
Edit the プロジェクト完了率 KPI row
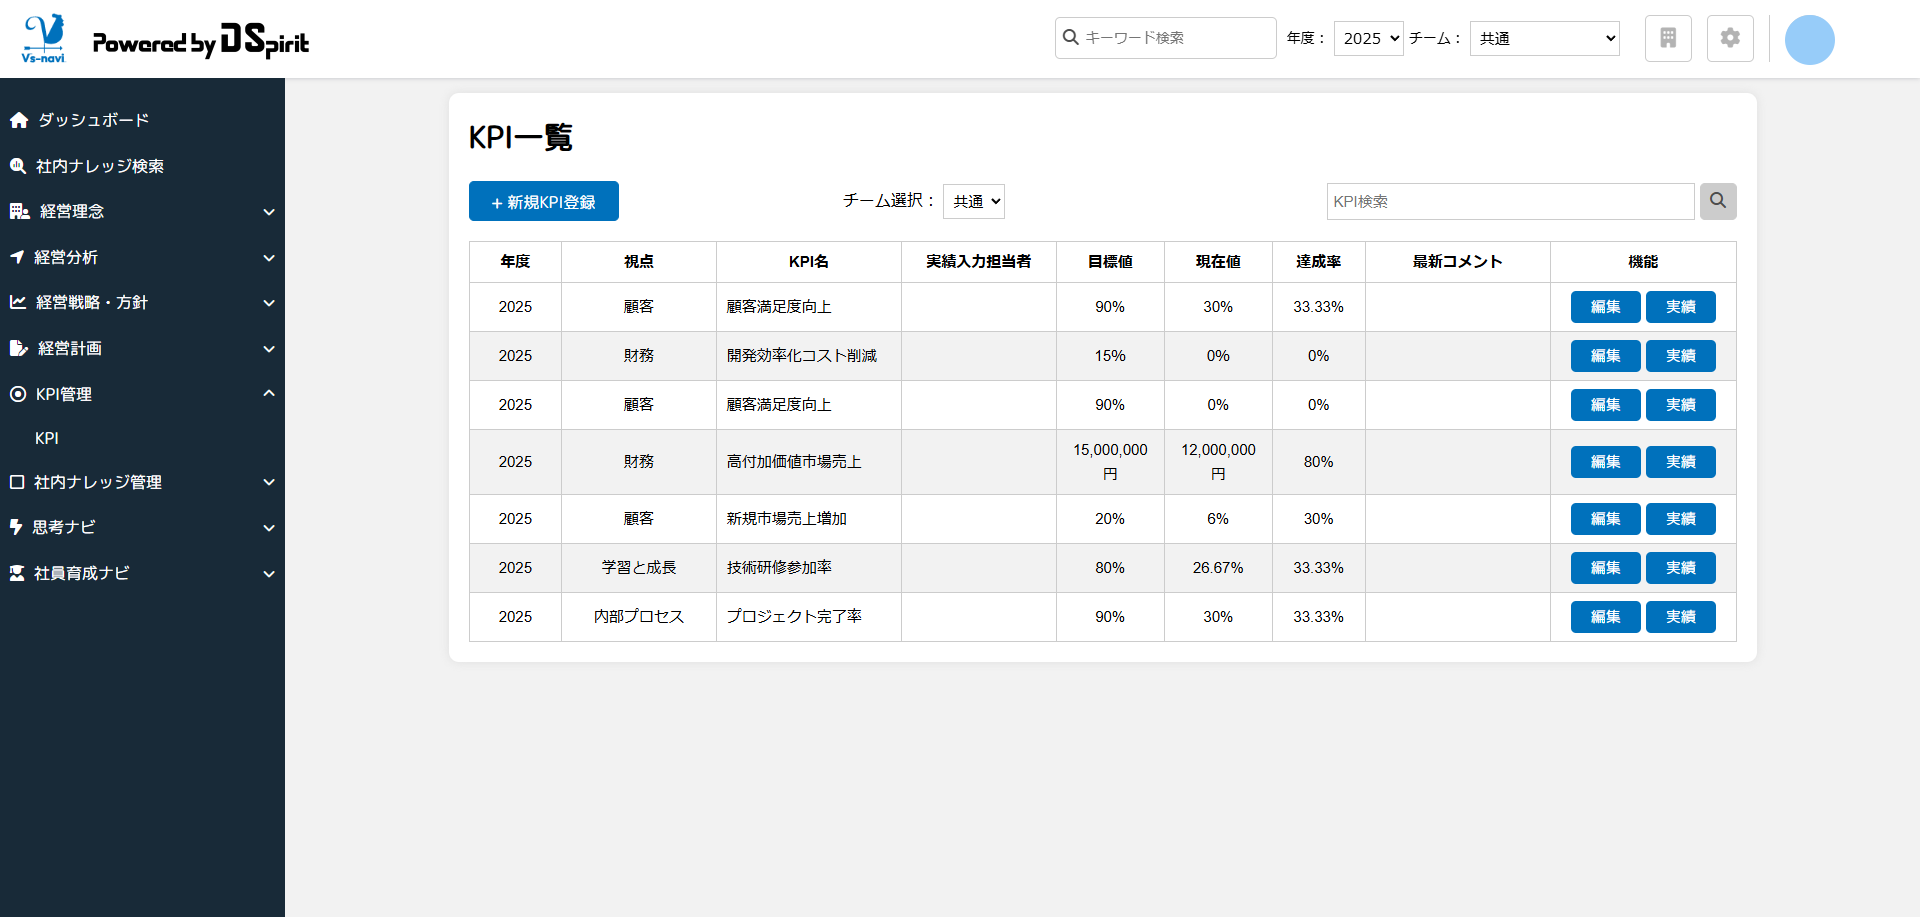coord(1606,617)
